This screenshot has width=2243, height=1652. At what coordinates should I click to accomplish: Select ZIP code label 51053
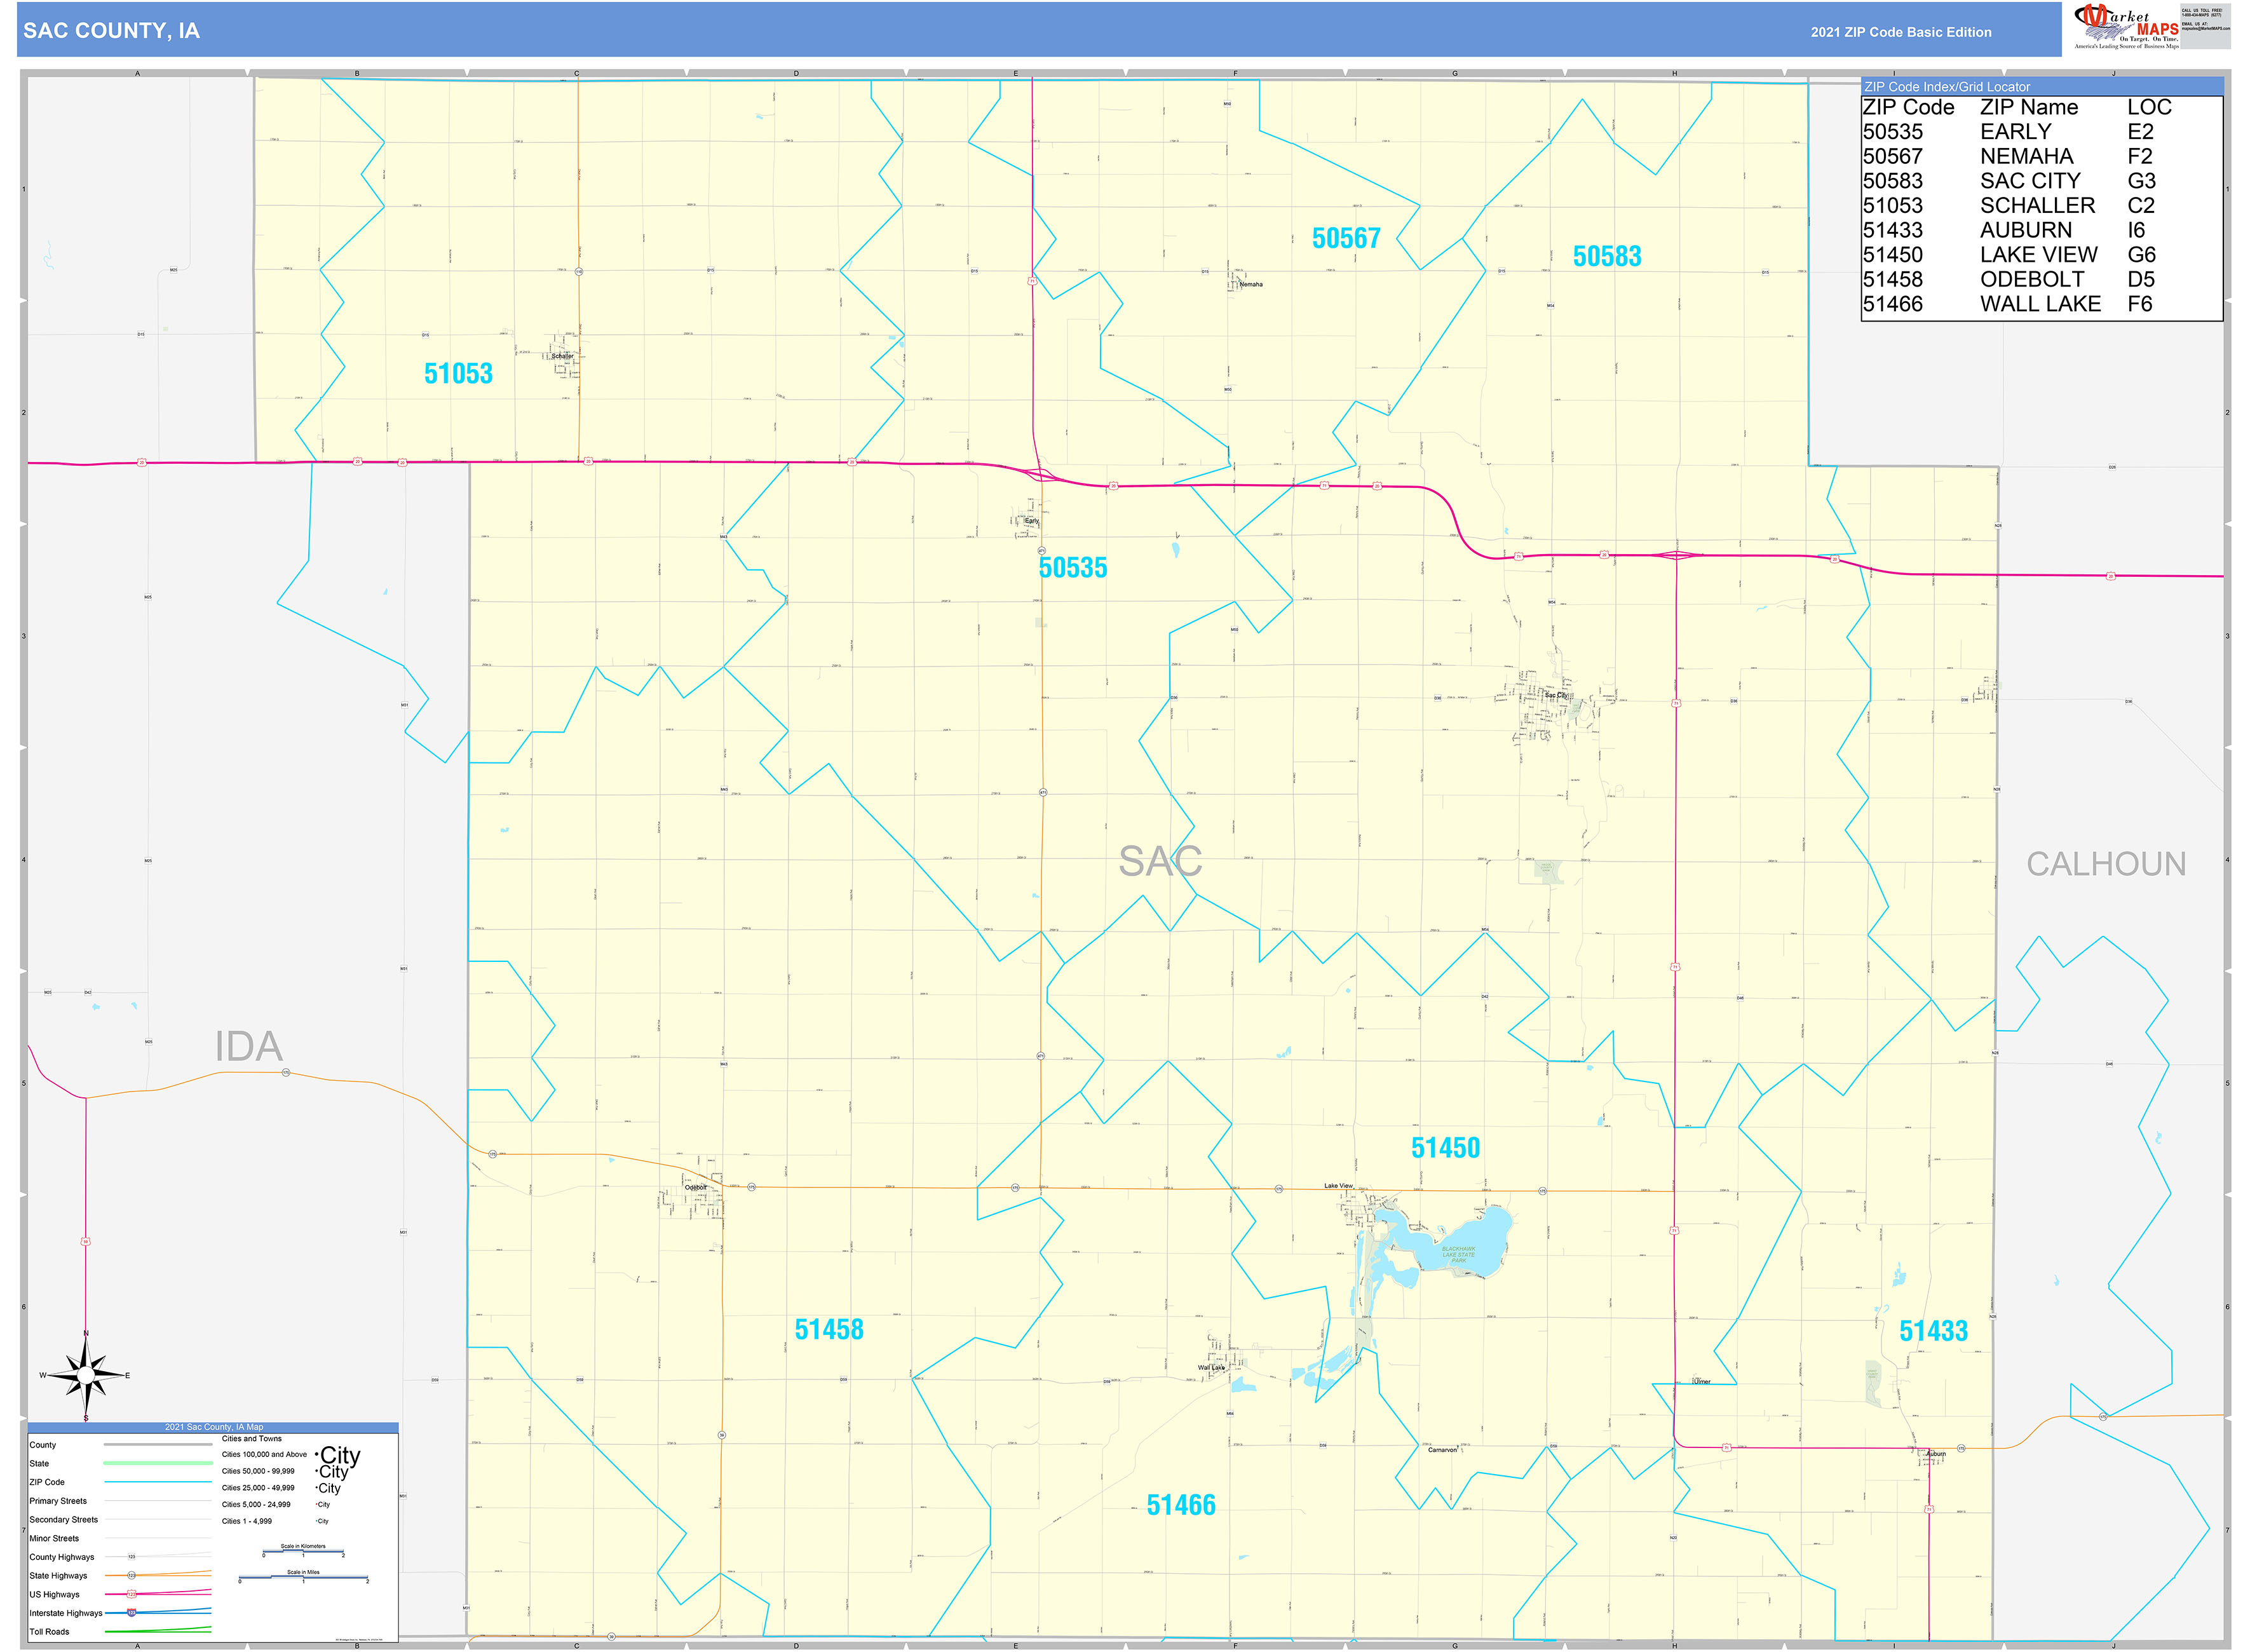tap(458, 374)
